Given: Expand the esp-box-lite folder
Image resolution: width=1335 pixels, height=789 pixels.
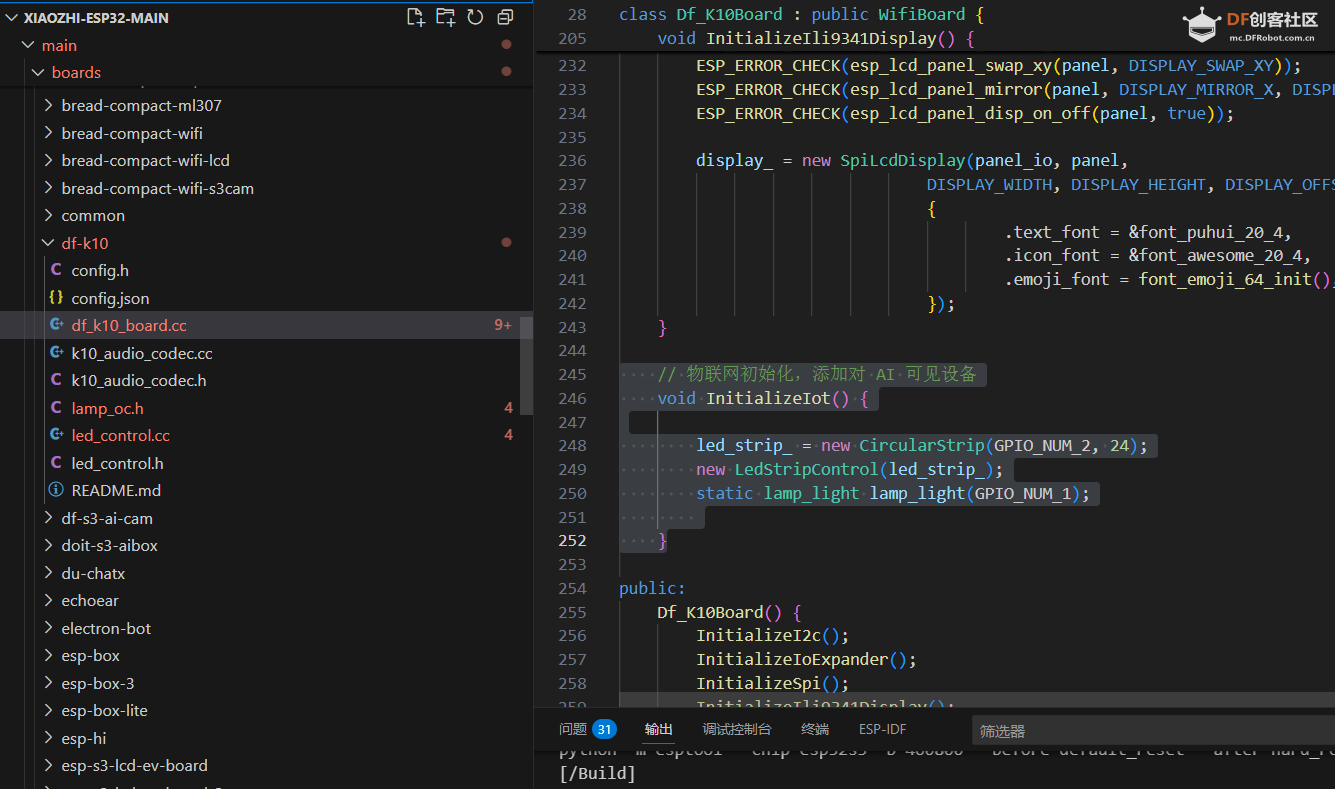Looking at the screenshot, I should click(x=49, y=711).
